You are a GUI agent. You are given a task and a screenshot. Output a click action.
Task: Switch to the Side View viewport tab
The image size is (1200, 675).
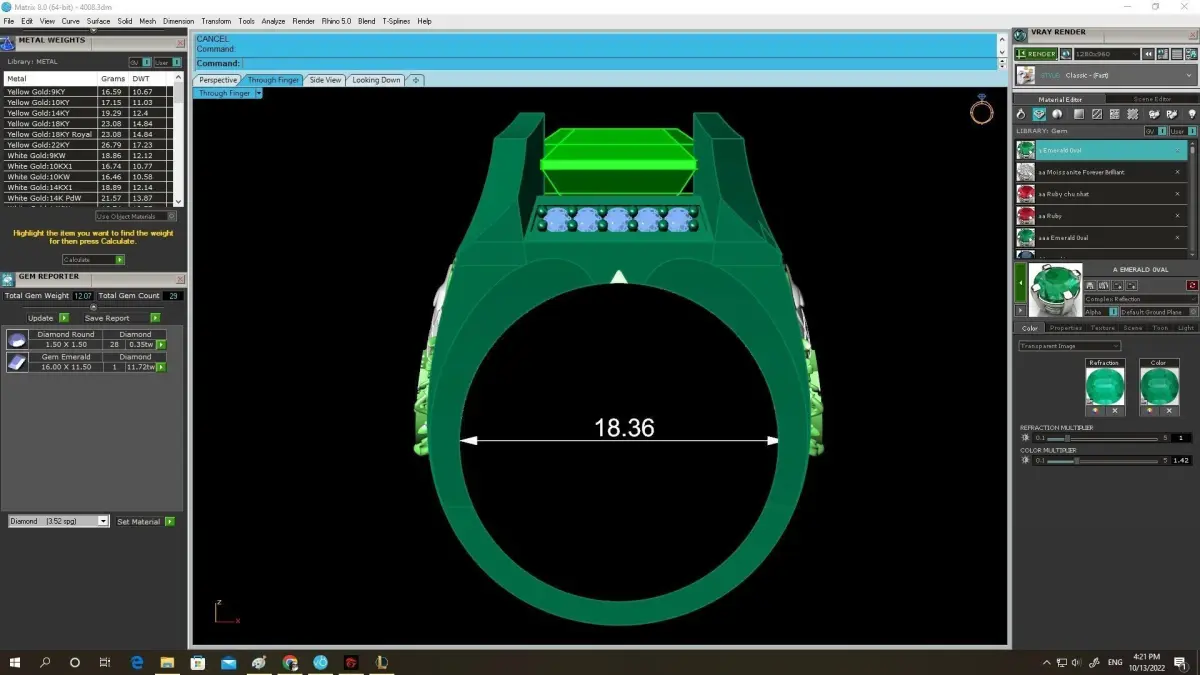click(325, 80)
